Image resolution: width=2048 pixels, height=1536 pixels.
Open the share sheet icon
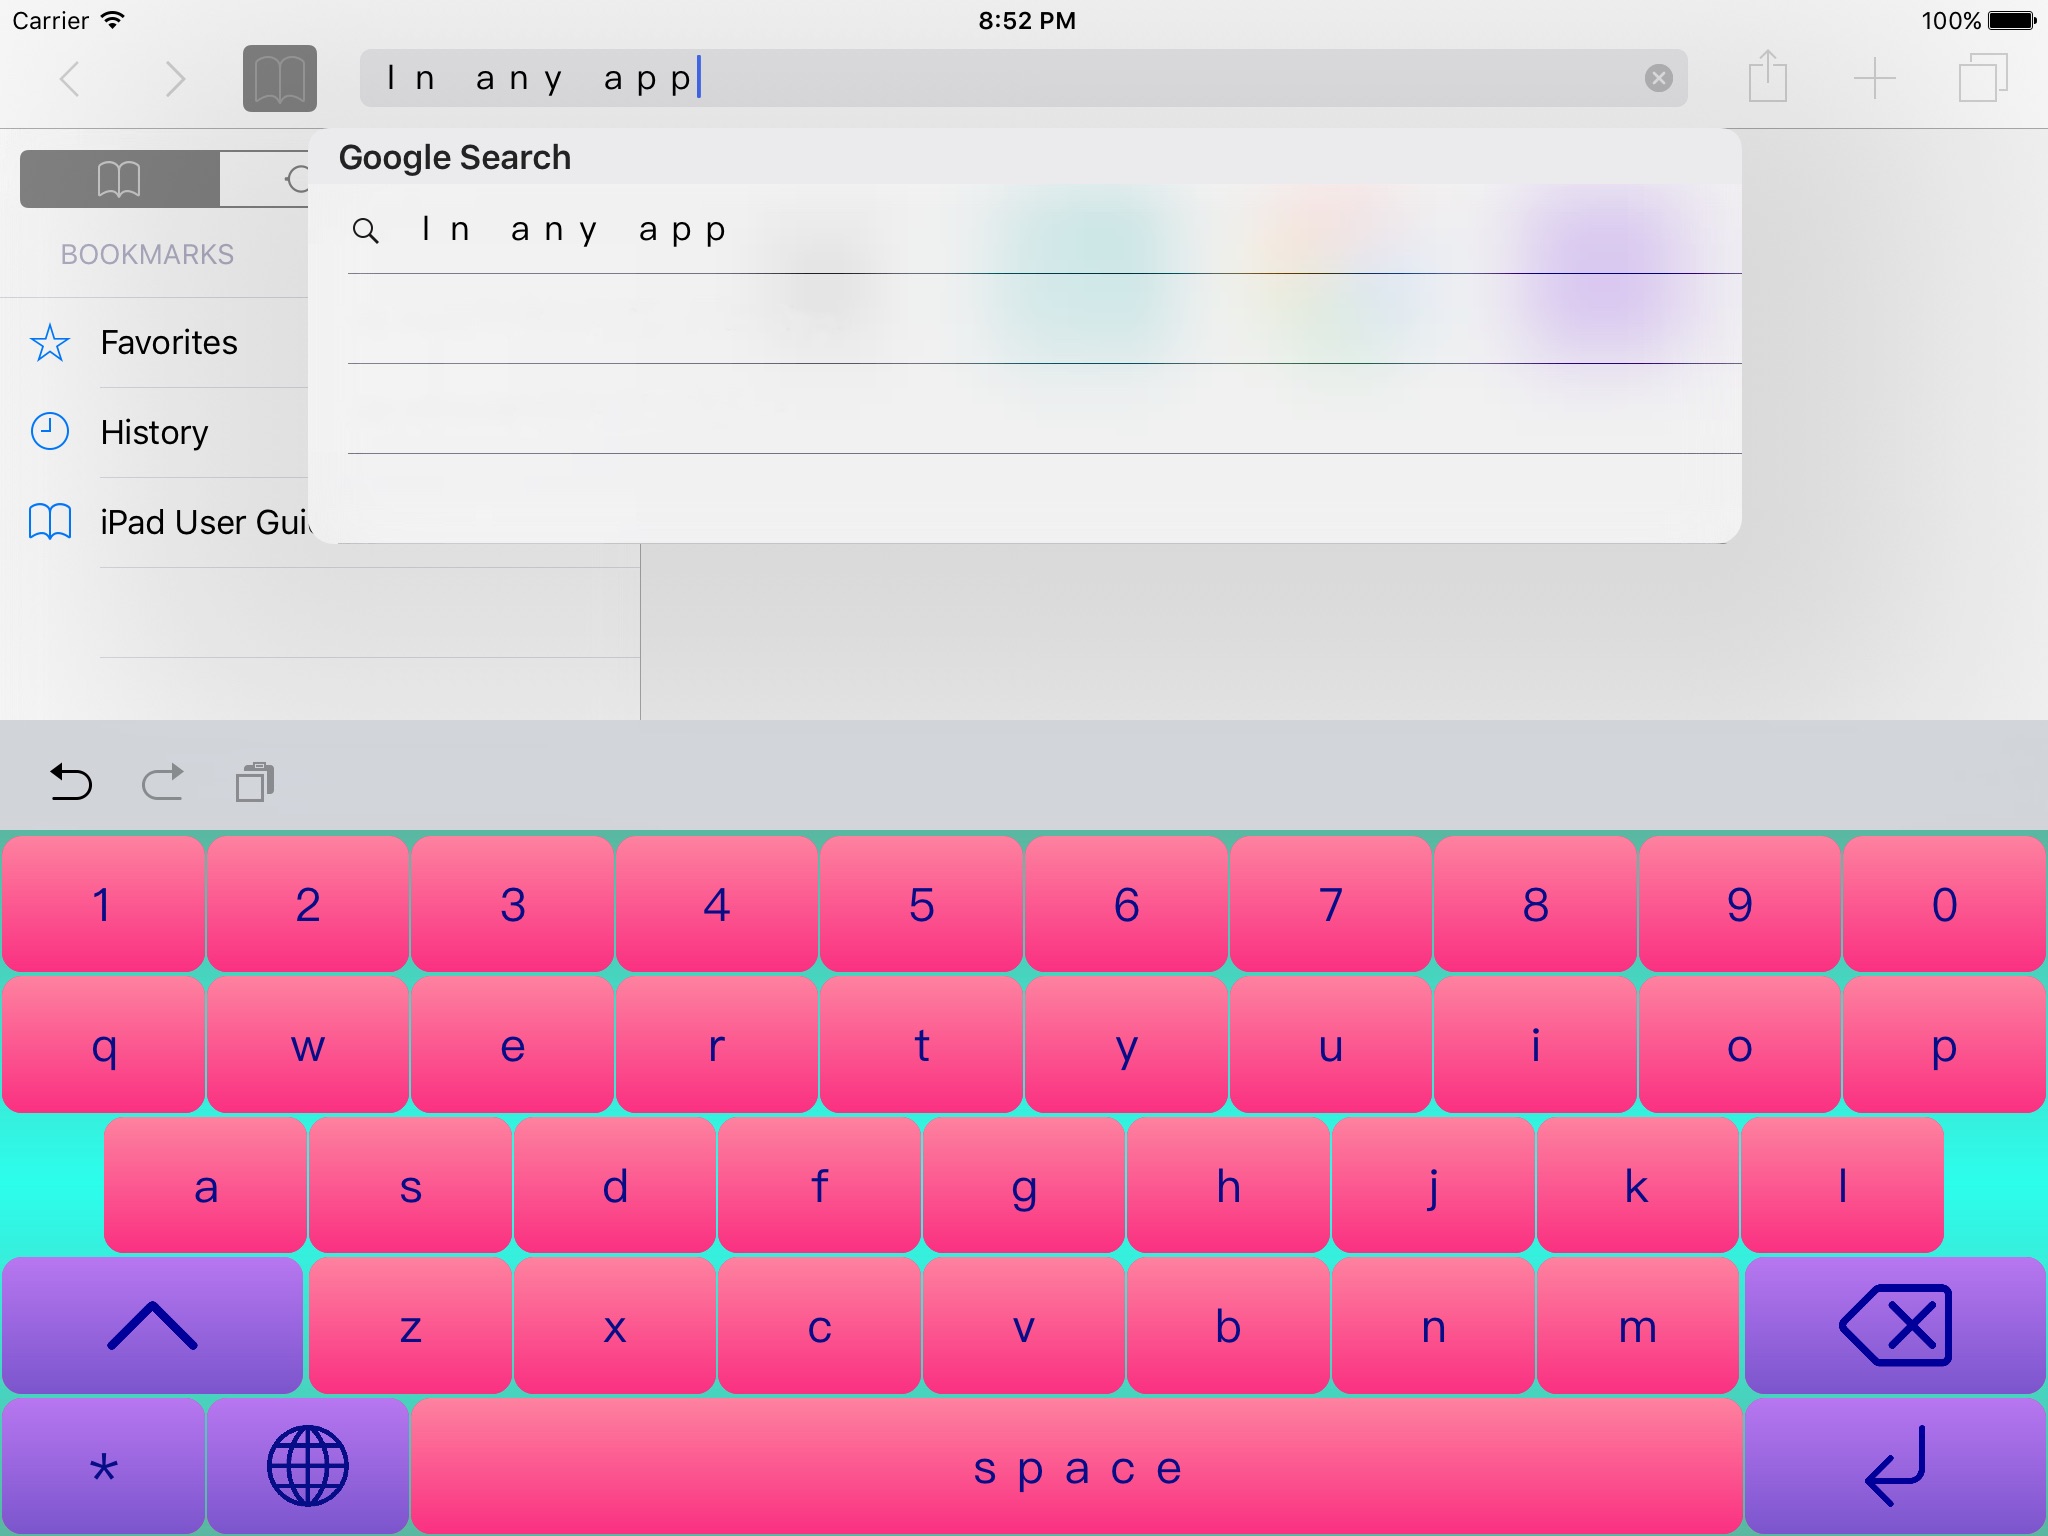tap(1767, 78)
